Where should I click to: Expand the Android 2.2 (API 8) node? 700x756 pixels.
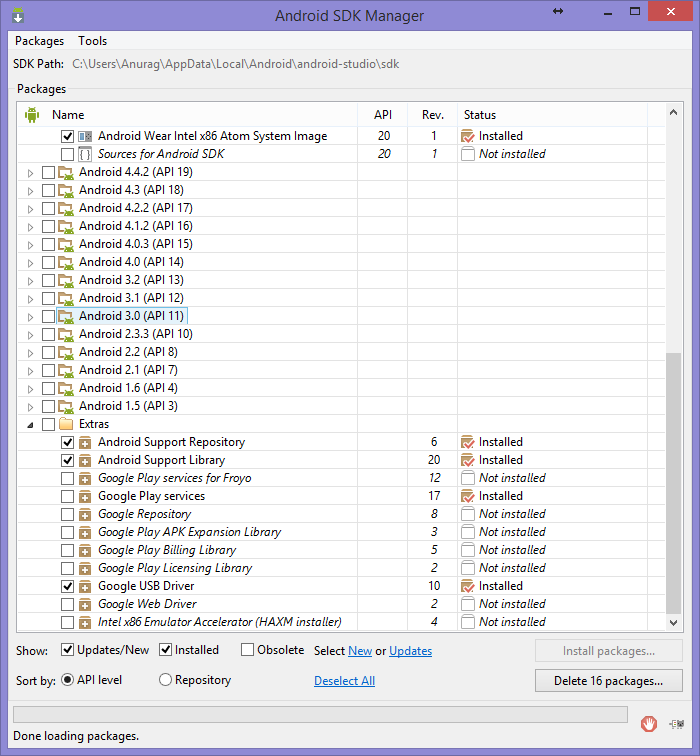[x=30, y=353]
